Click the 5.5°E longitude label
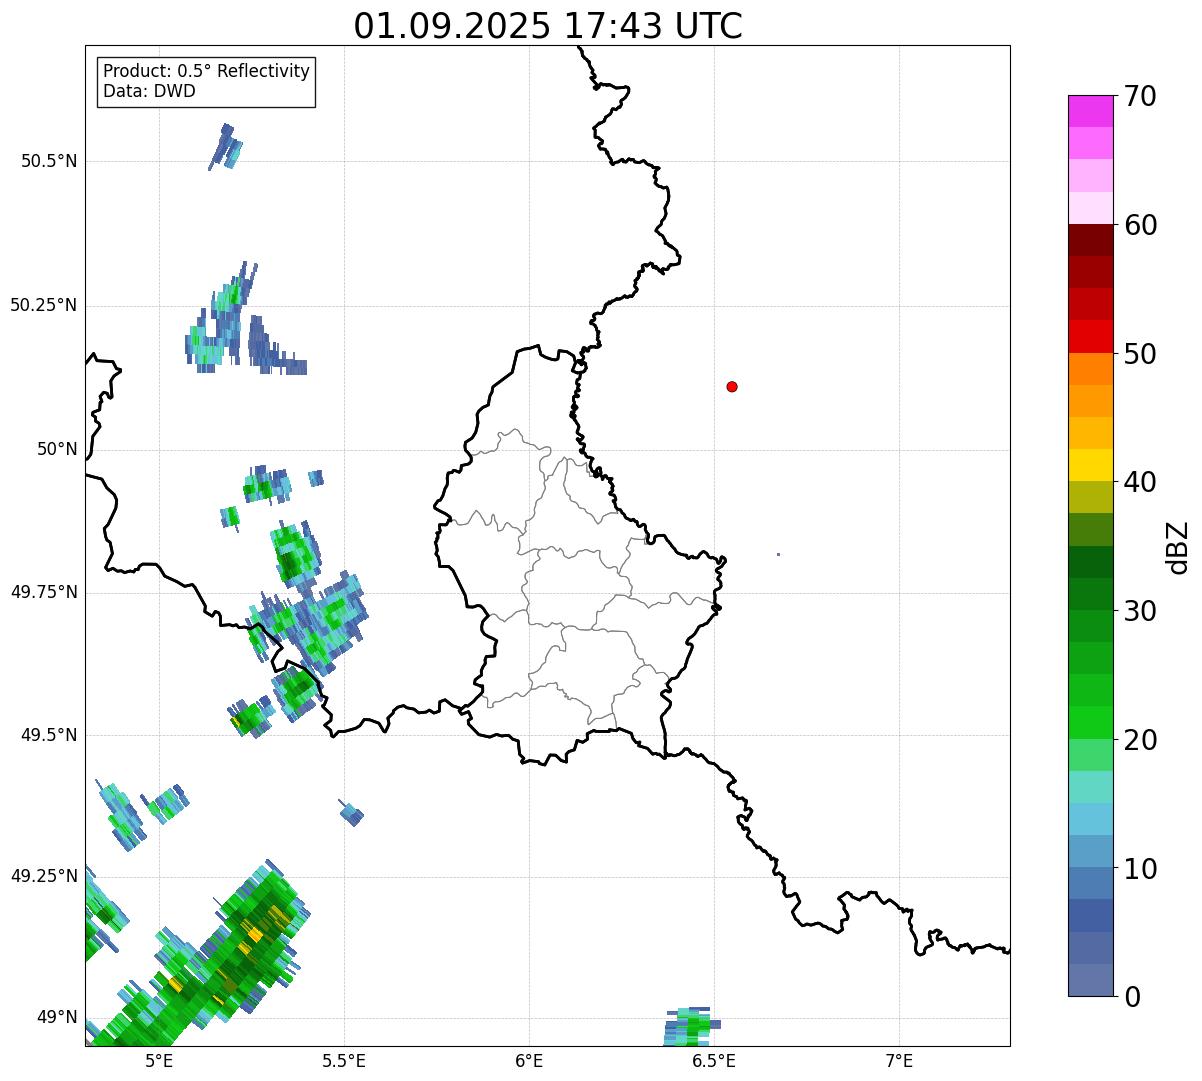The width and height of the screenshot is (1202, 1081). tap(344, 1061)
